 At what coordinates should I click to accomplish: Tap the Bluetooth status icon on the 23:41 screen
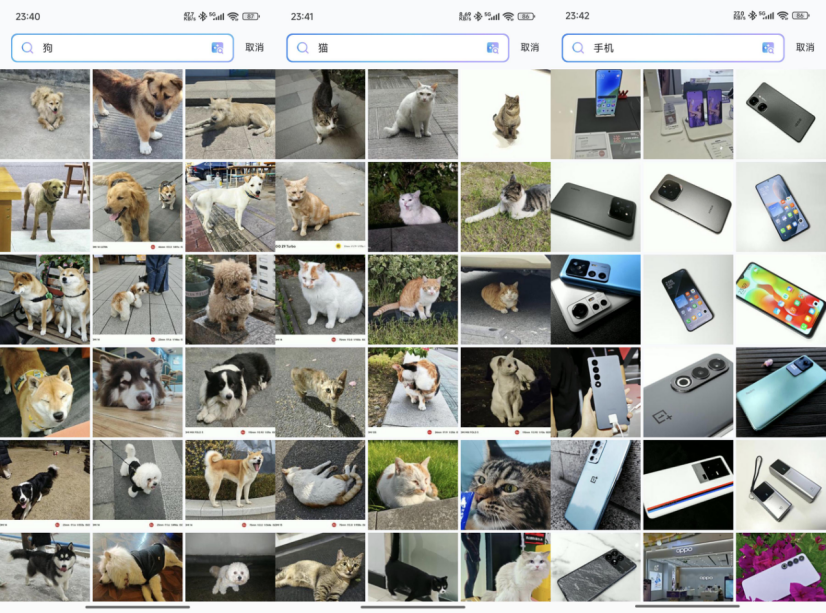click(478, 16)
